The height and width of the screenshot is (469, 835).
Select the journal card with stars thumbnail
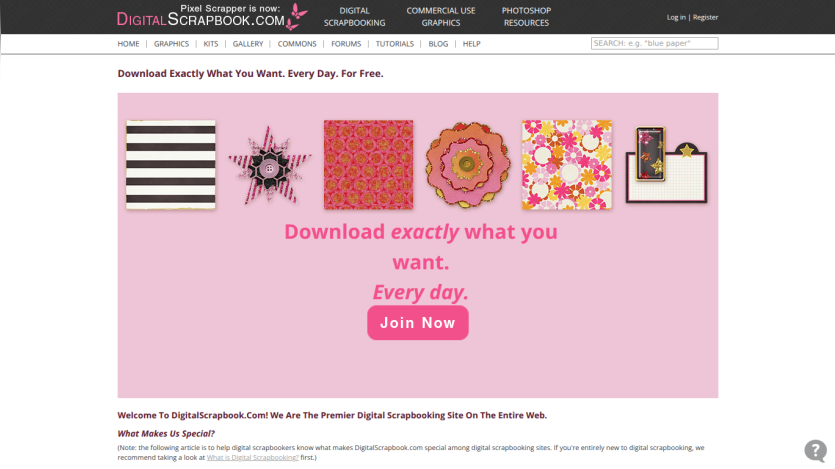666,164
